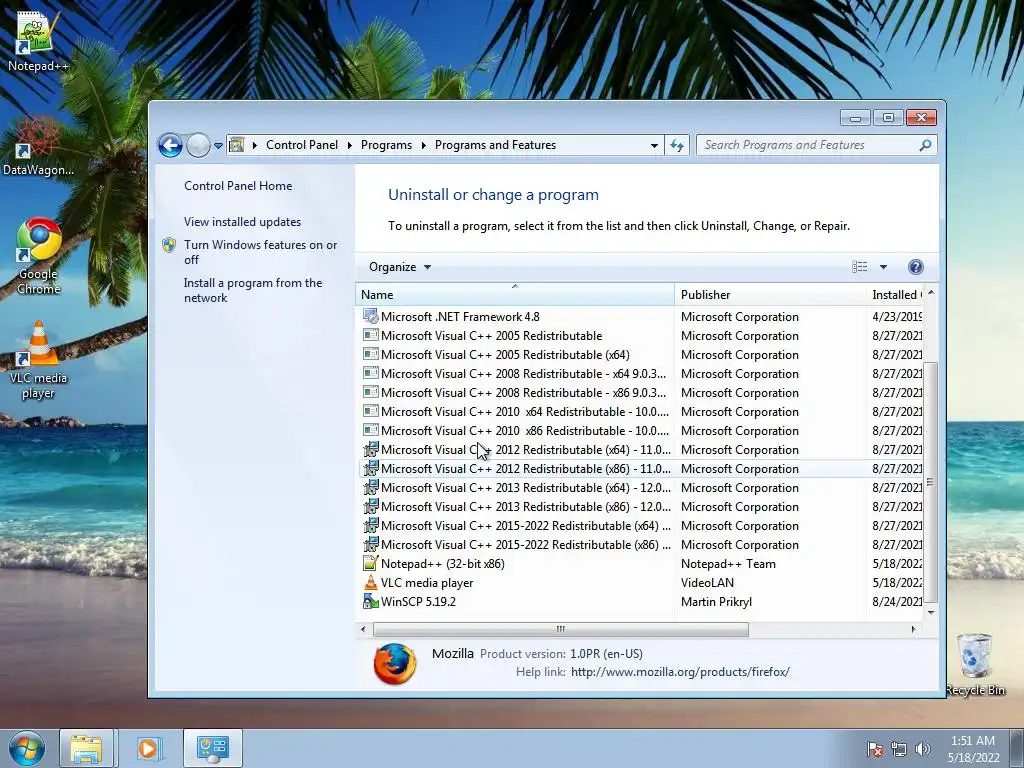Click the Control Panel taskbar button
Image resolution: width=1024 pixels, height=768 pixels.
[x=212, y=748]
